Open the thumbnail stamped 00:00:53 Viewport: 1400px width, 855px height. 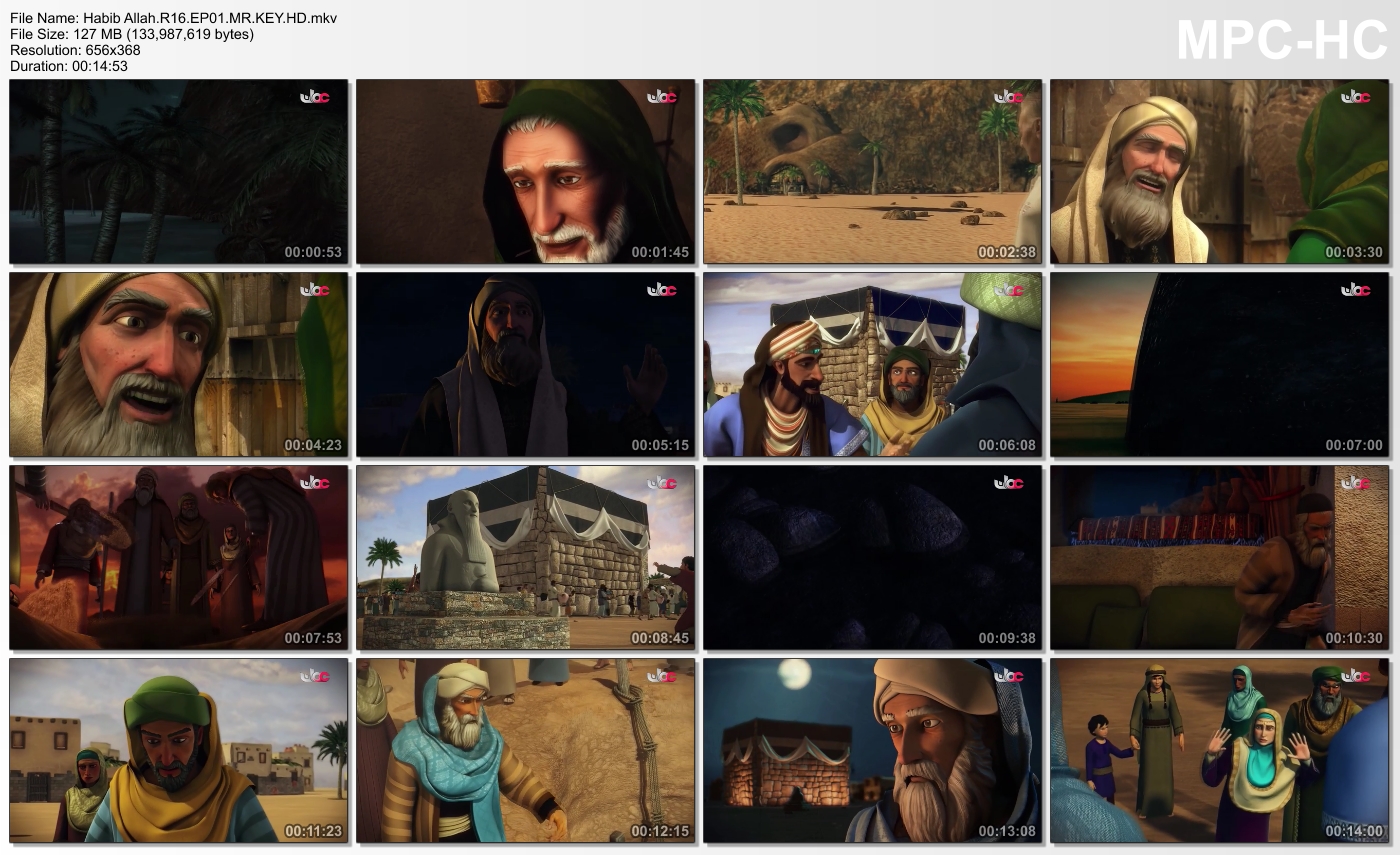(x=179, y=172)
